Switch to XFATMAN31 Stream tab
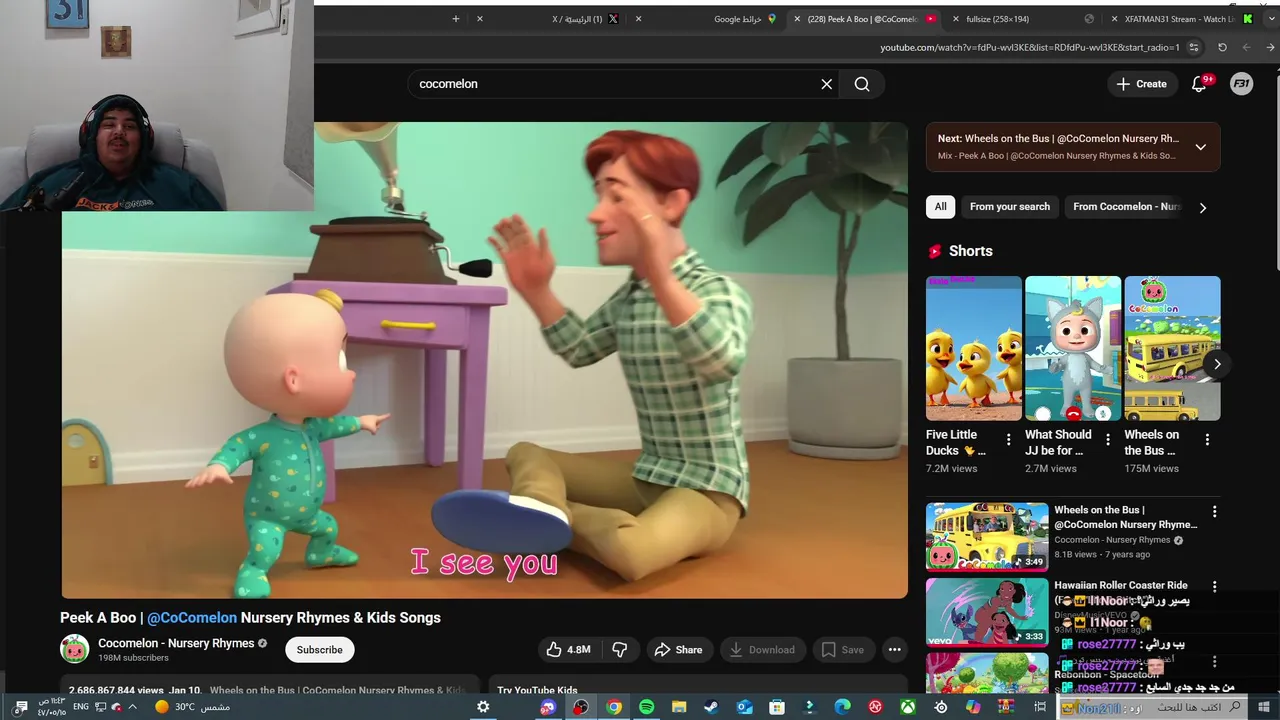This screenshot has width=1280, height=720. pyautogui.click(x=1180, y=19)
